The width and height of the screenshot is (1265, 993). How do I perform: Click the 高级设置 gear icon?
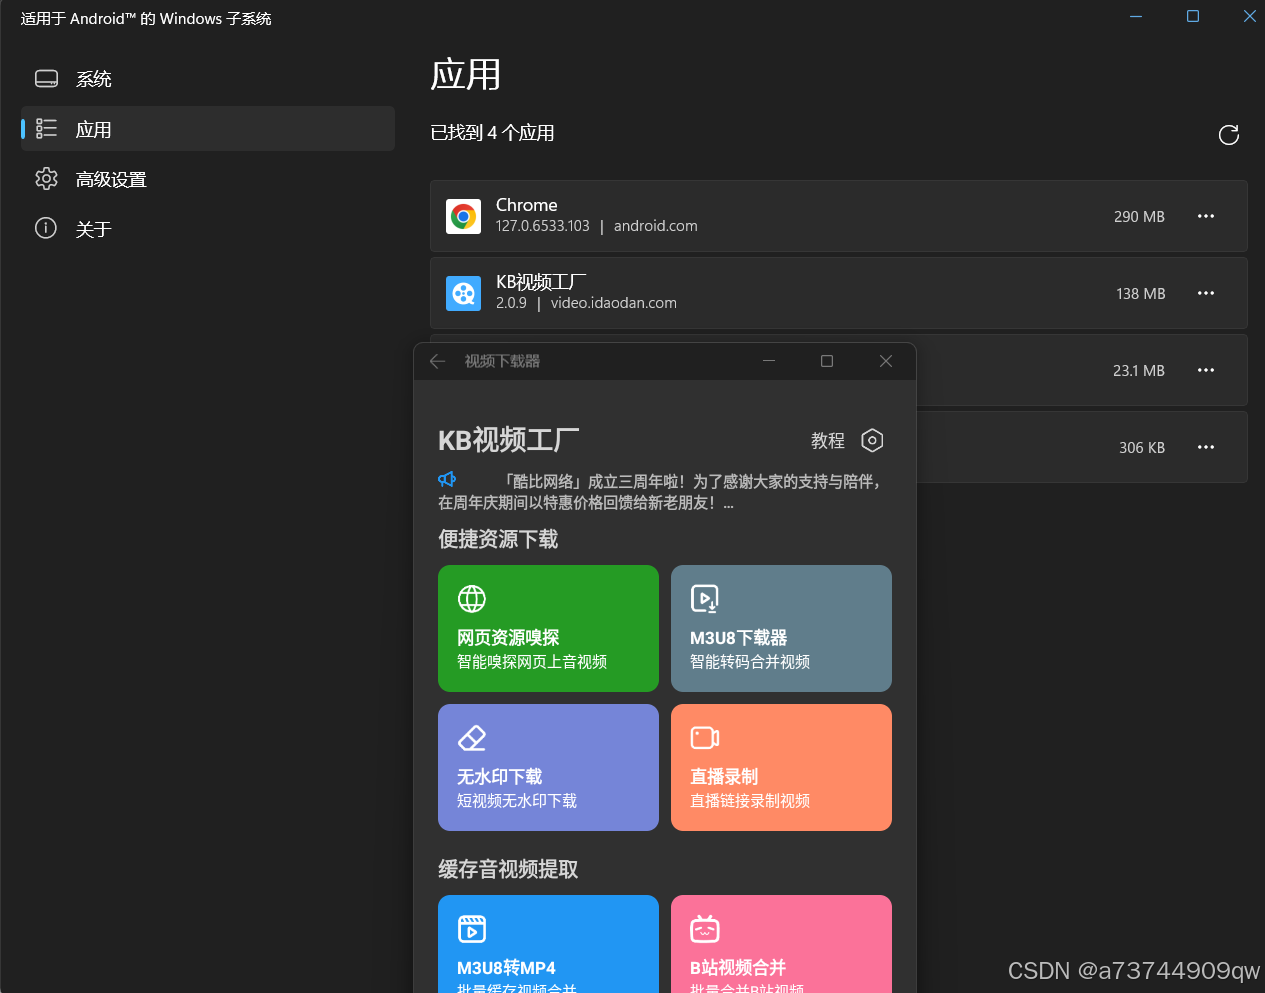point(46,178)
